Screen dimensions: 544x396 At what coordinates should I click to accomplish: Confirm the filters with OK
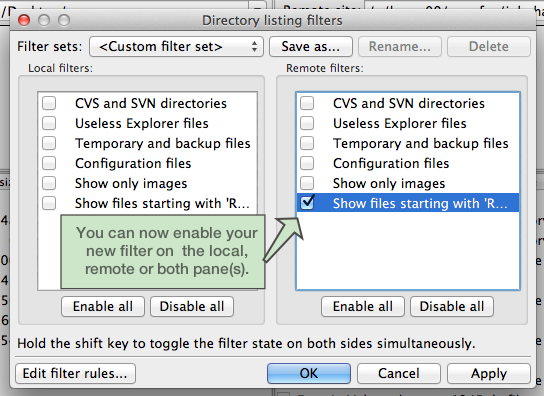click(309, 373)
